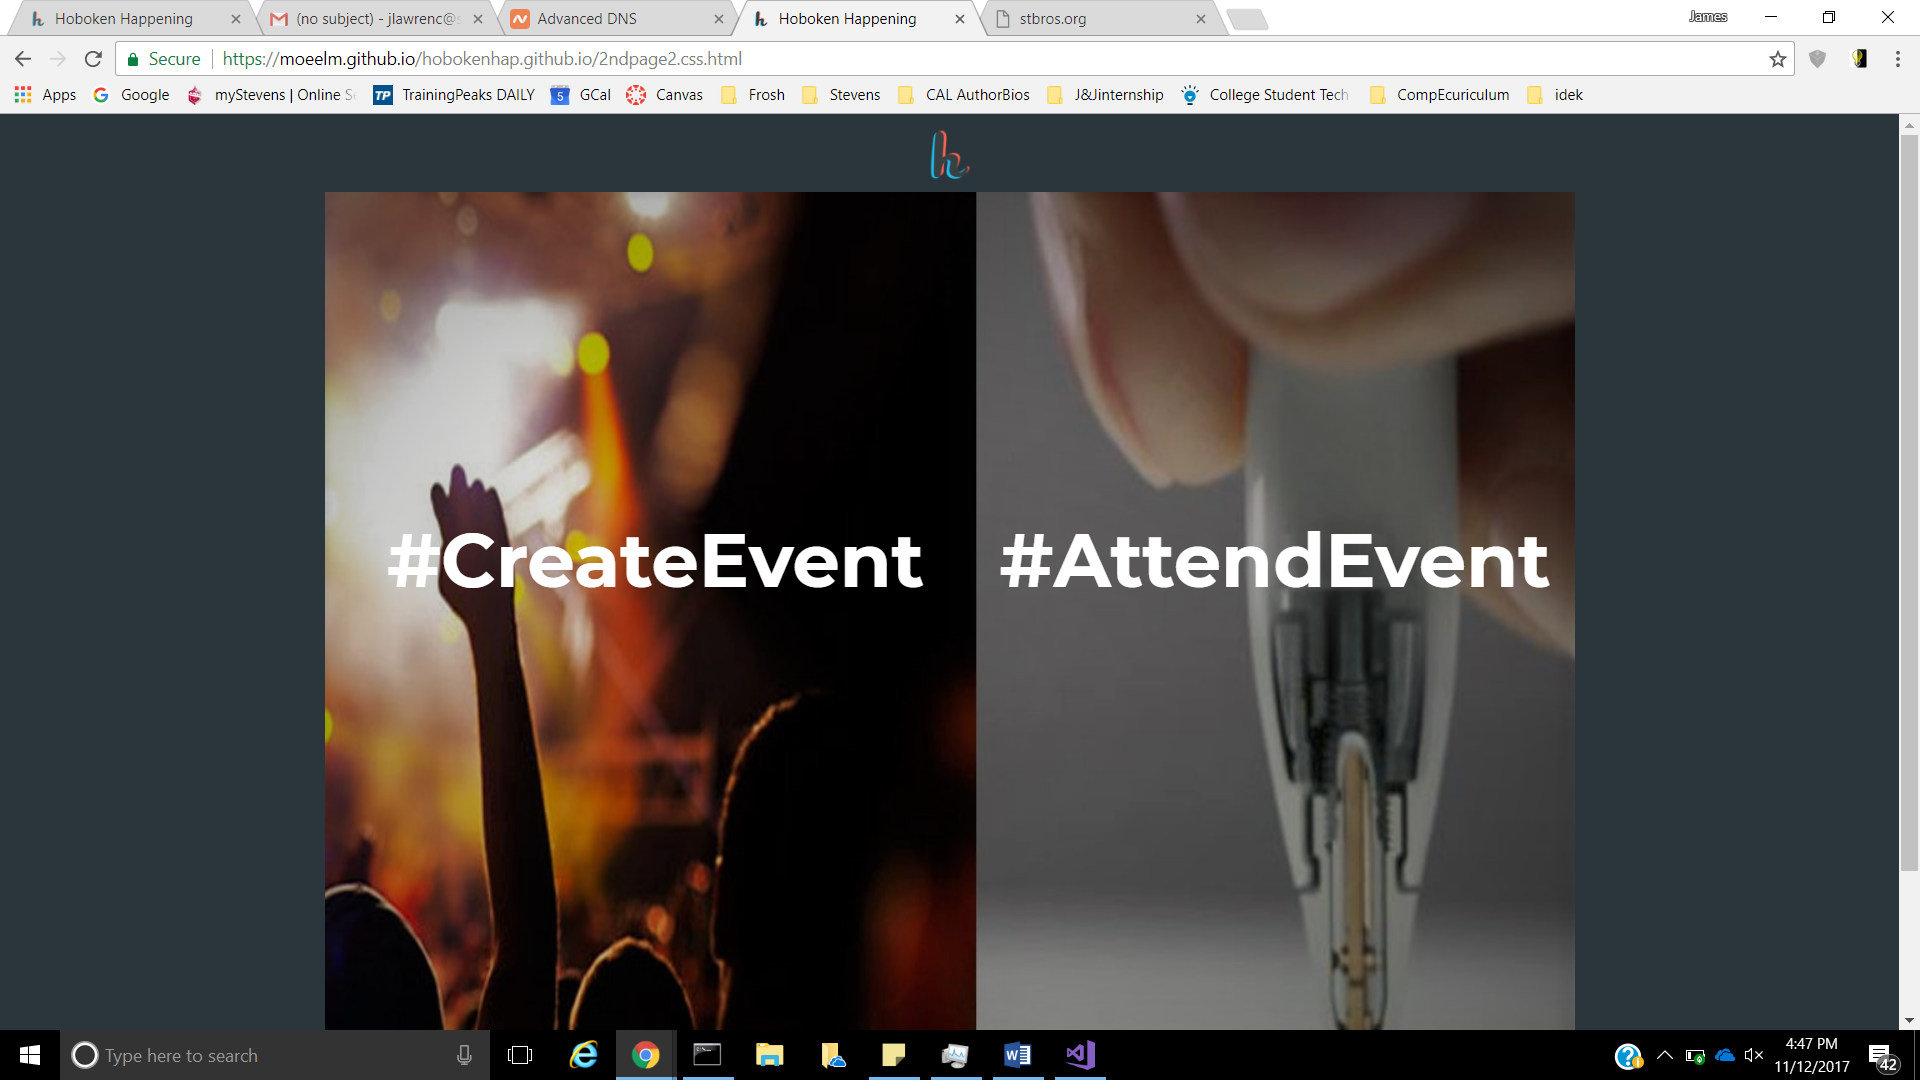Screen dimensions: 1920x1080
Task: Click the Hoboken Happening logo icon
Action: tap(949, 155)
